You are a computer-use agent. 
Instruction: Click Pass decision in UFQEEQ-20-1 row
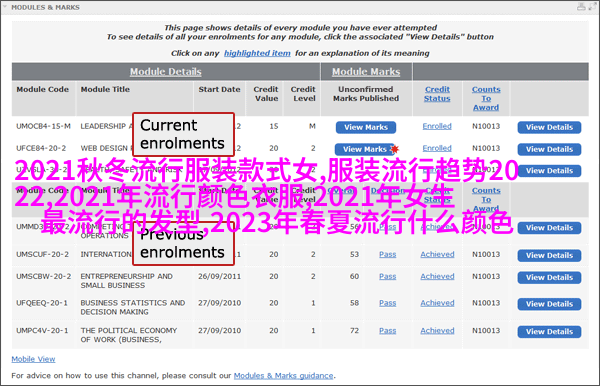click(x=388, y=303)
